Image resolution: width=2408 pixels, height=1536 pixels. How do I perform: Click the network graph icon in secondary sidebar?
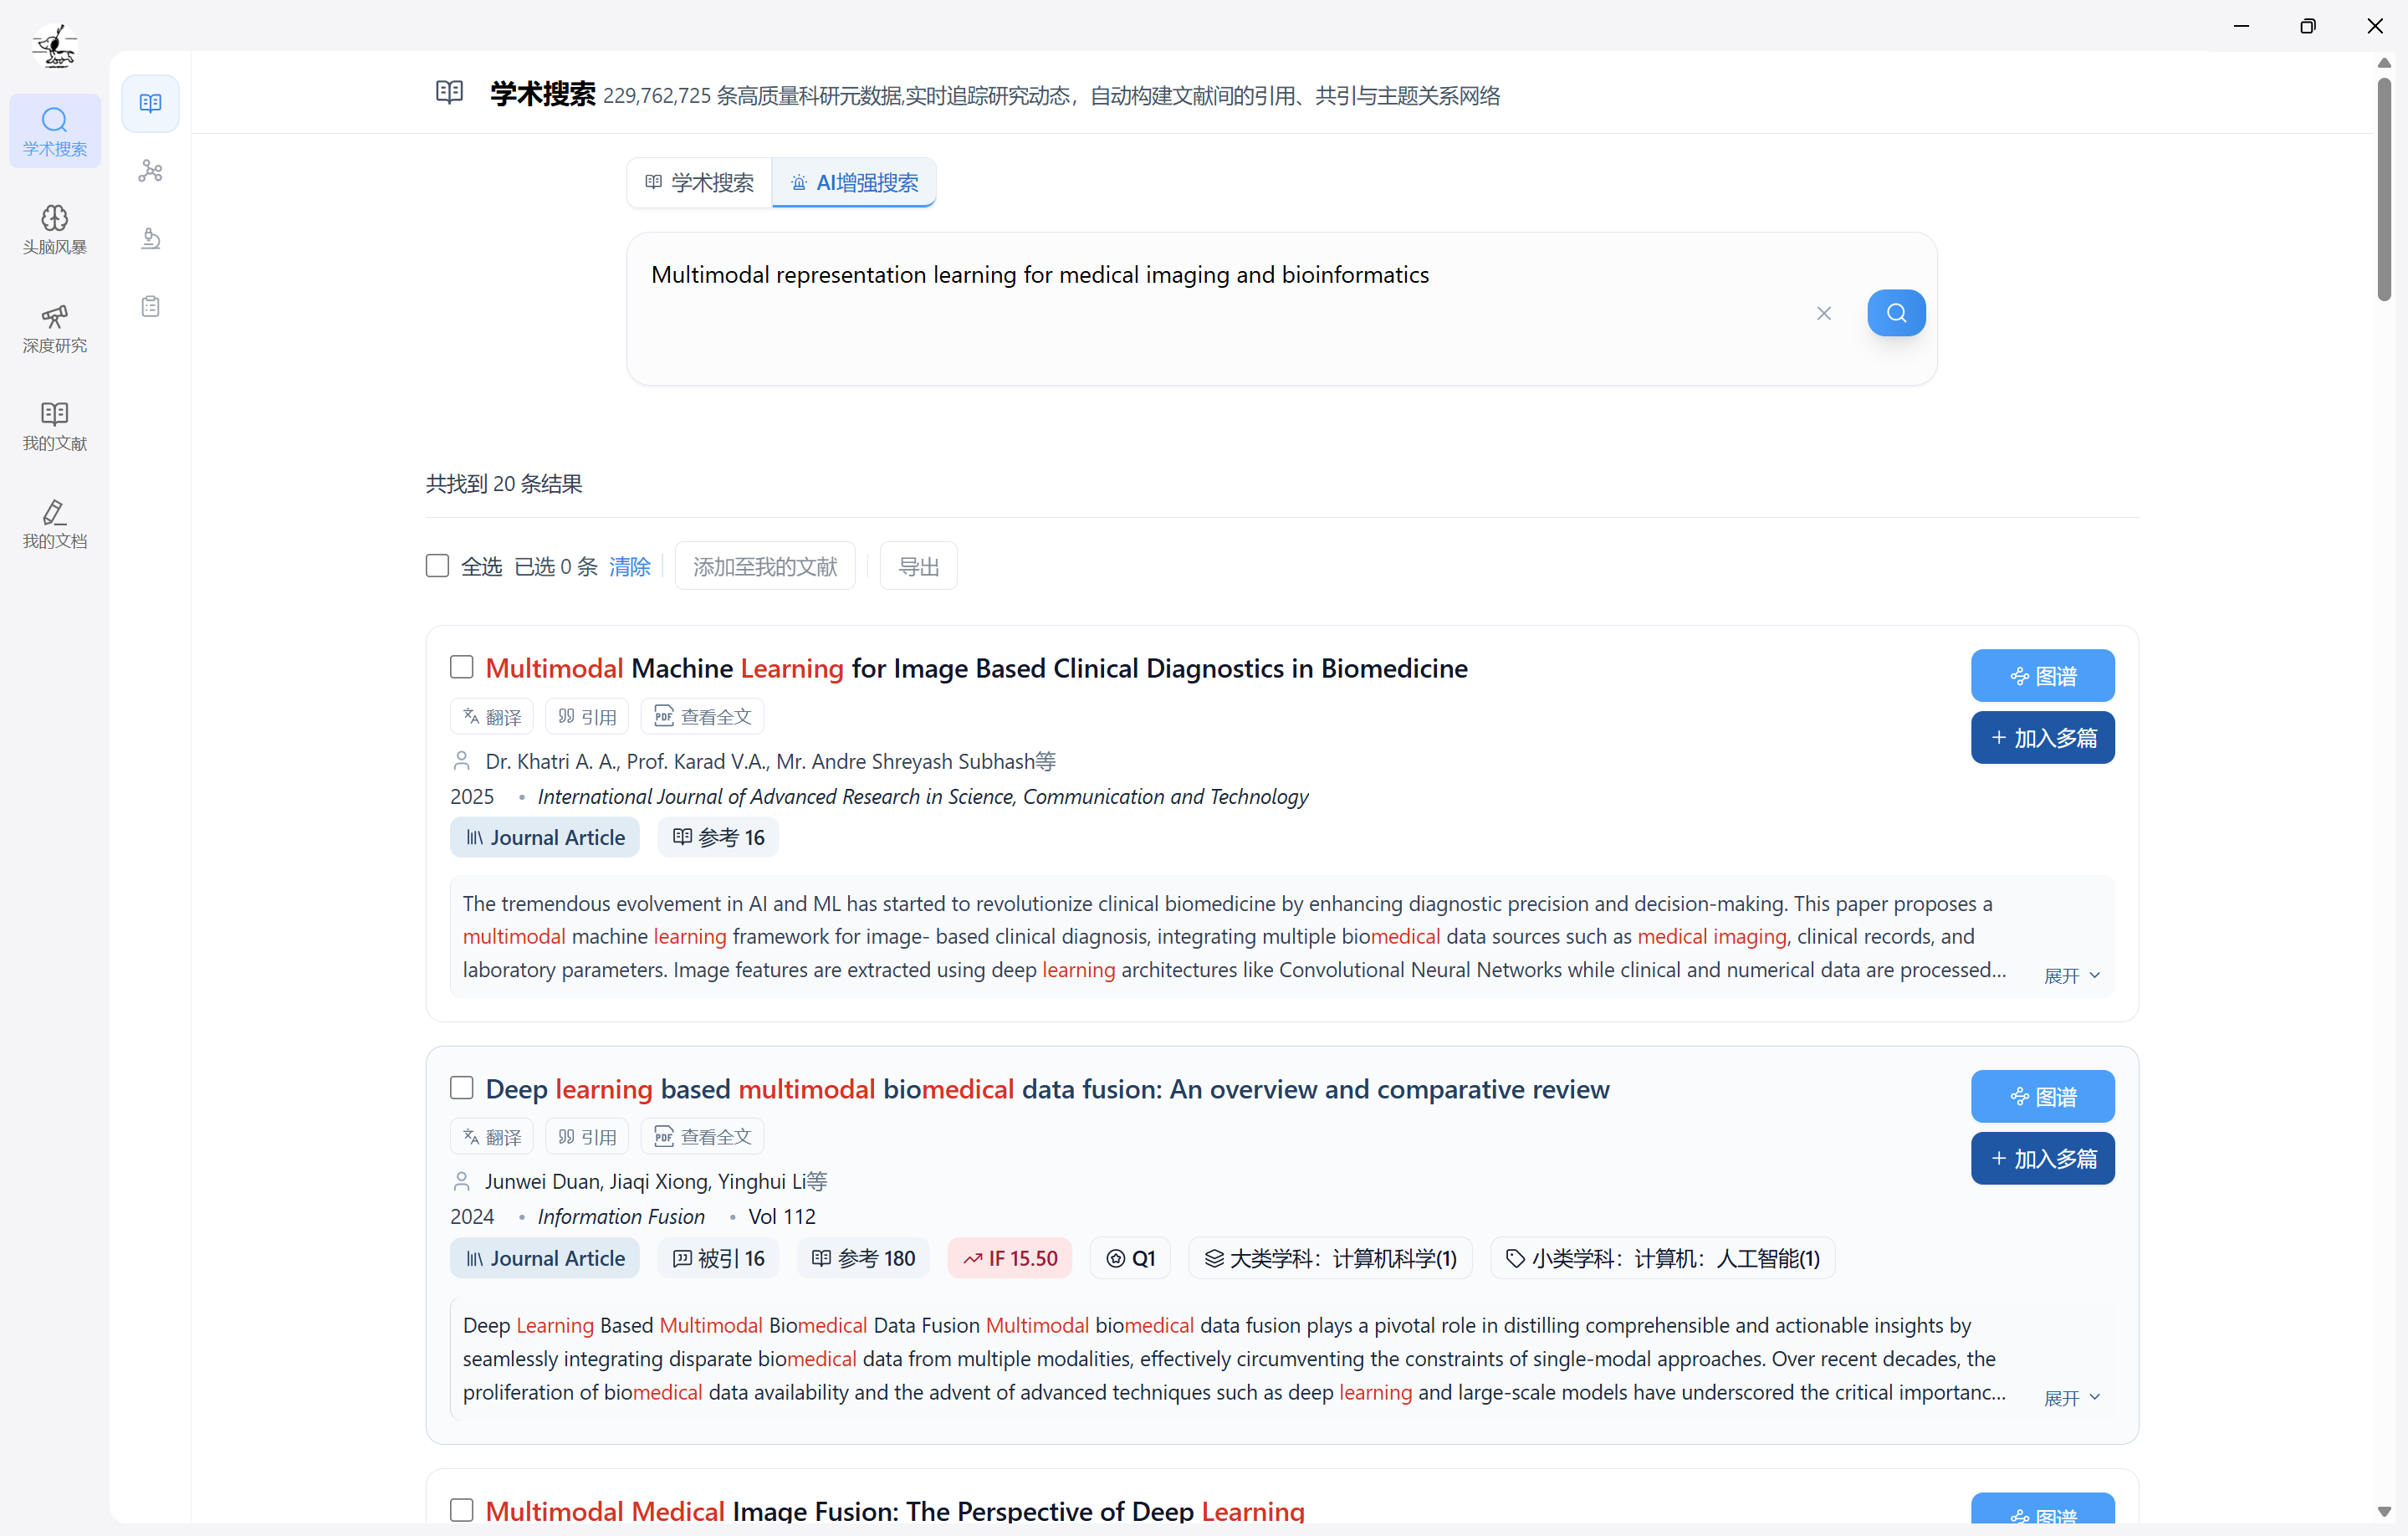pyautogui.click(x=150, y=171)
